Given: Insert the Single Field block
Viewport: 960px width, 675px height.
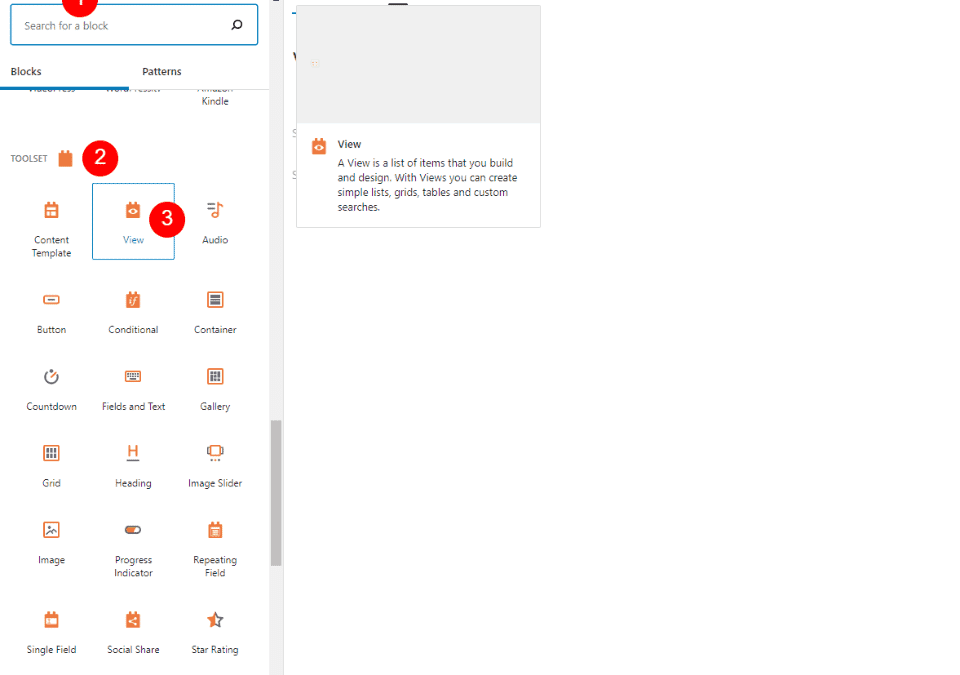Looking at the screenshot, I should pyautogui.click(x=51, y=633).
